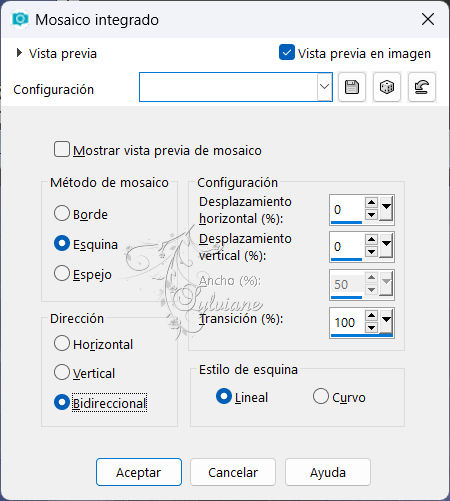The width and height of the screenshot is (450, 501).
Task: Click the randomize parameters dice icon
Action: click(x=387, y=87)
